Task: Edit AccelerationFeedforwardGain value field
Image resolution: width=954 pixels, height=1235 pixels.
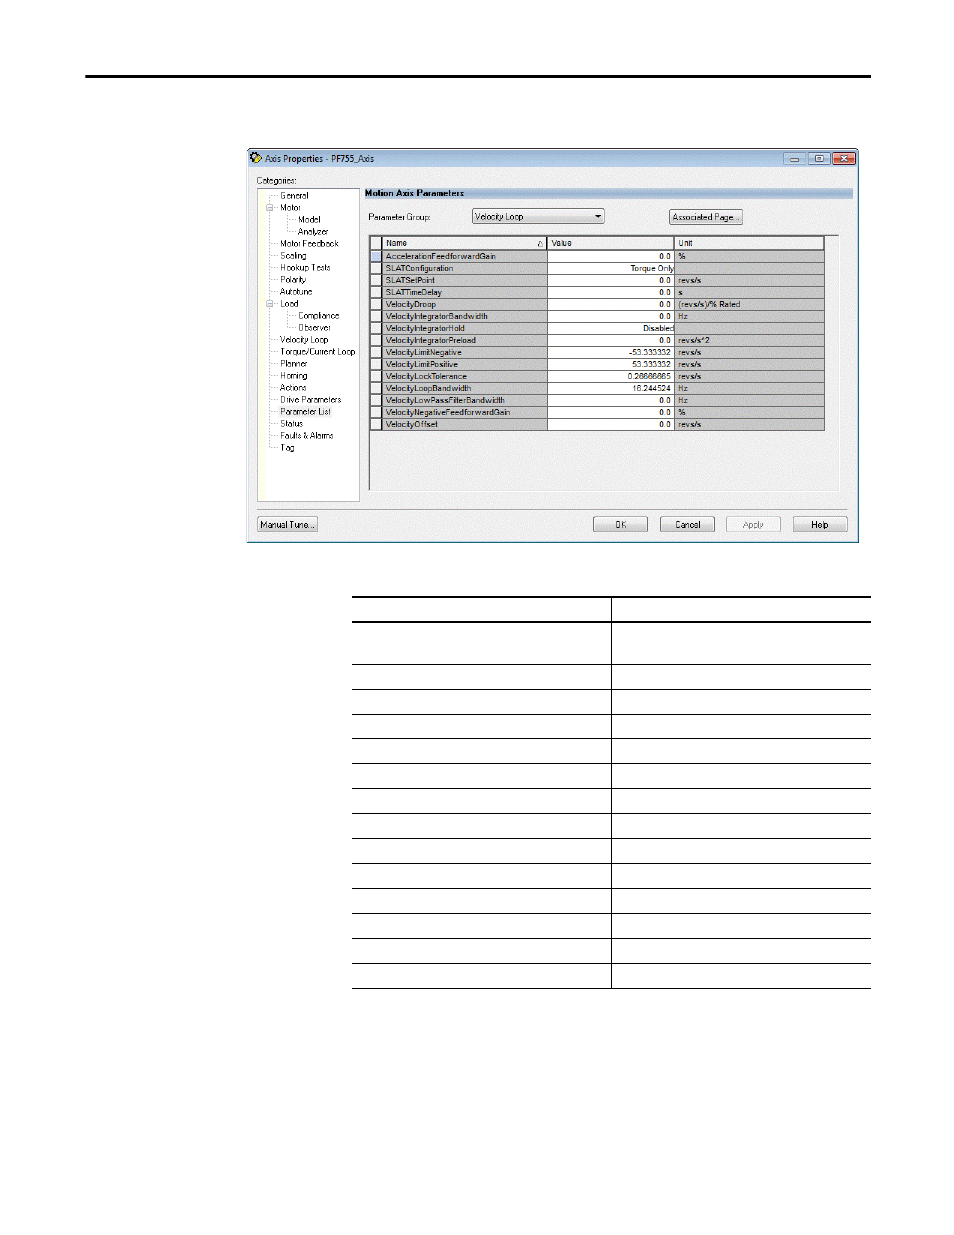Action: [x=610, y=256]
